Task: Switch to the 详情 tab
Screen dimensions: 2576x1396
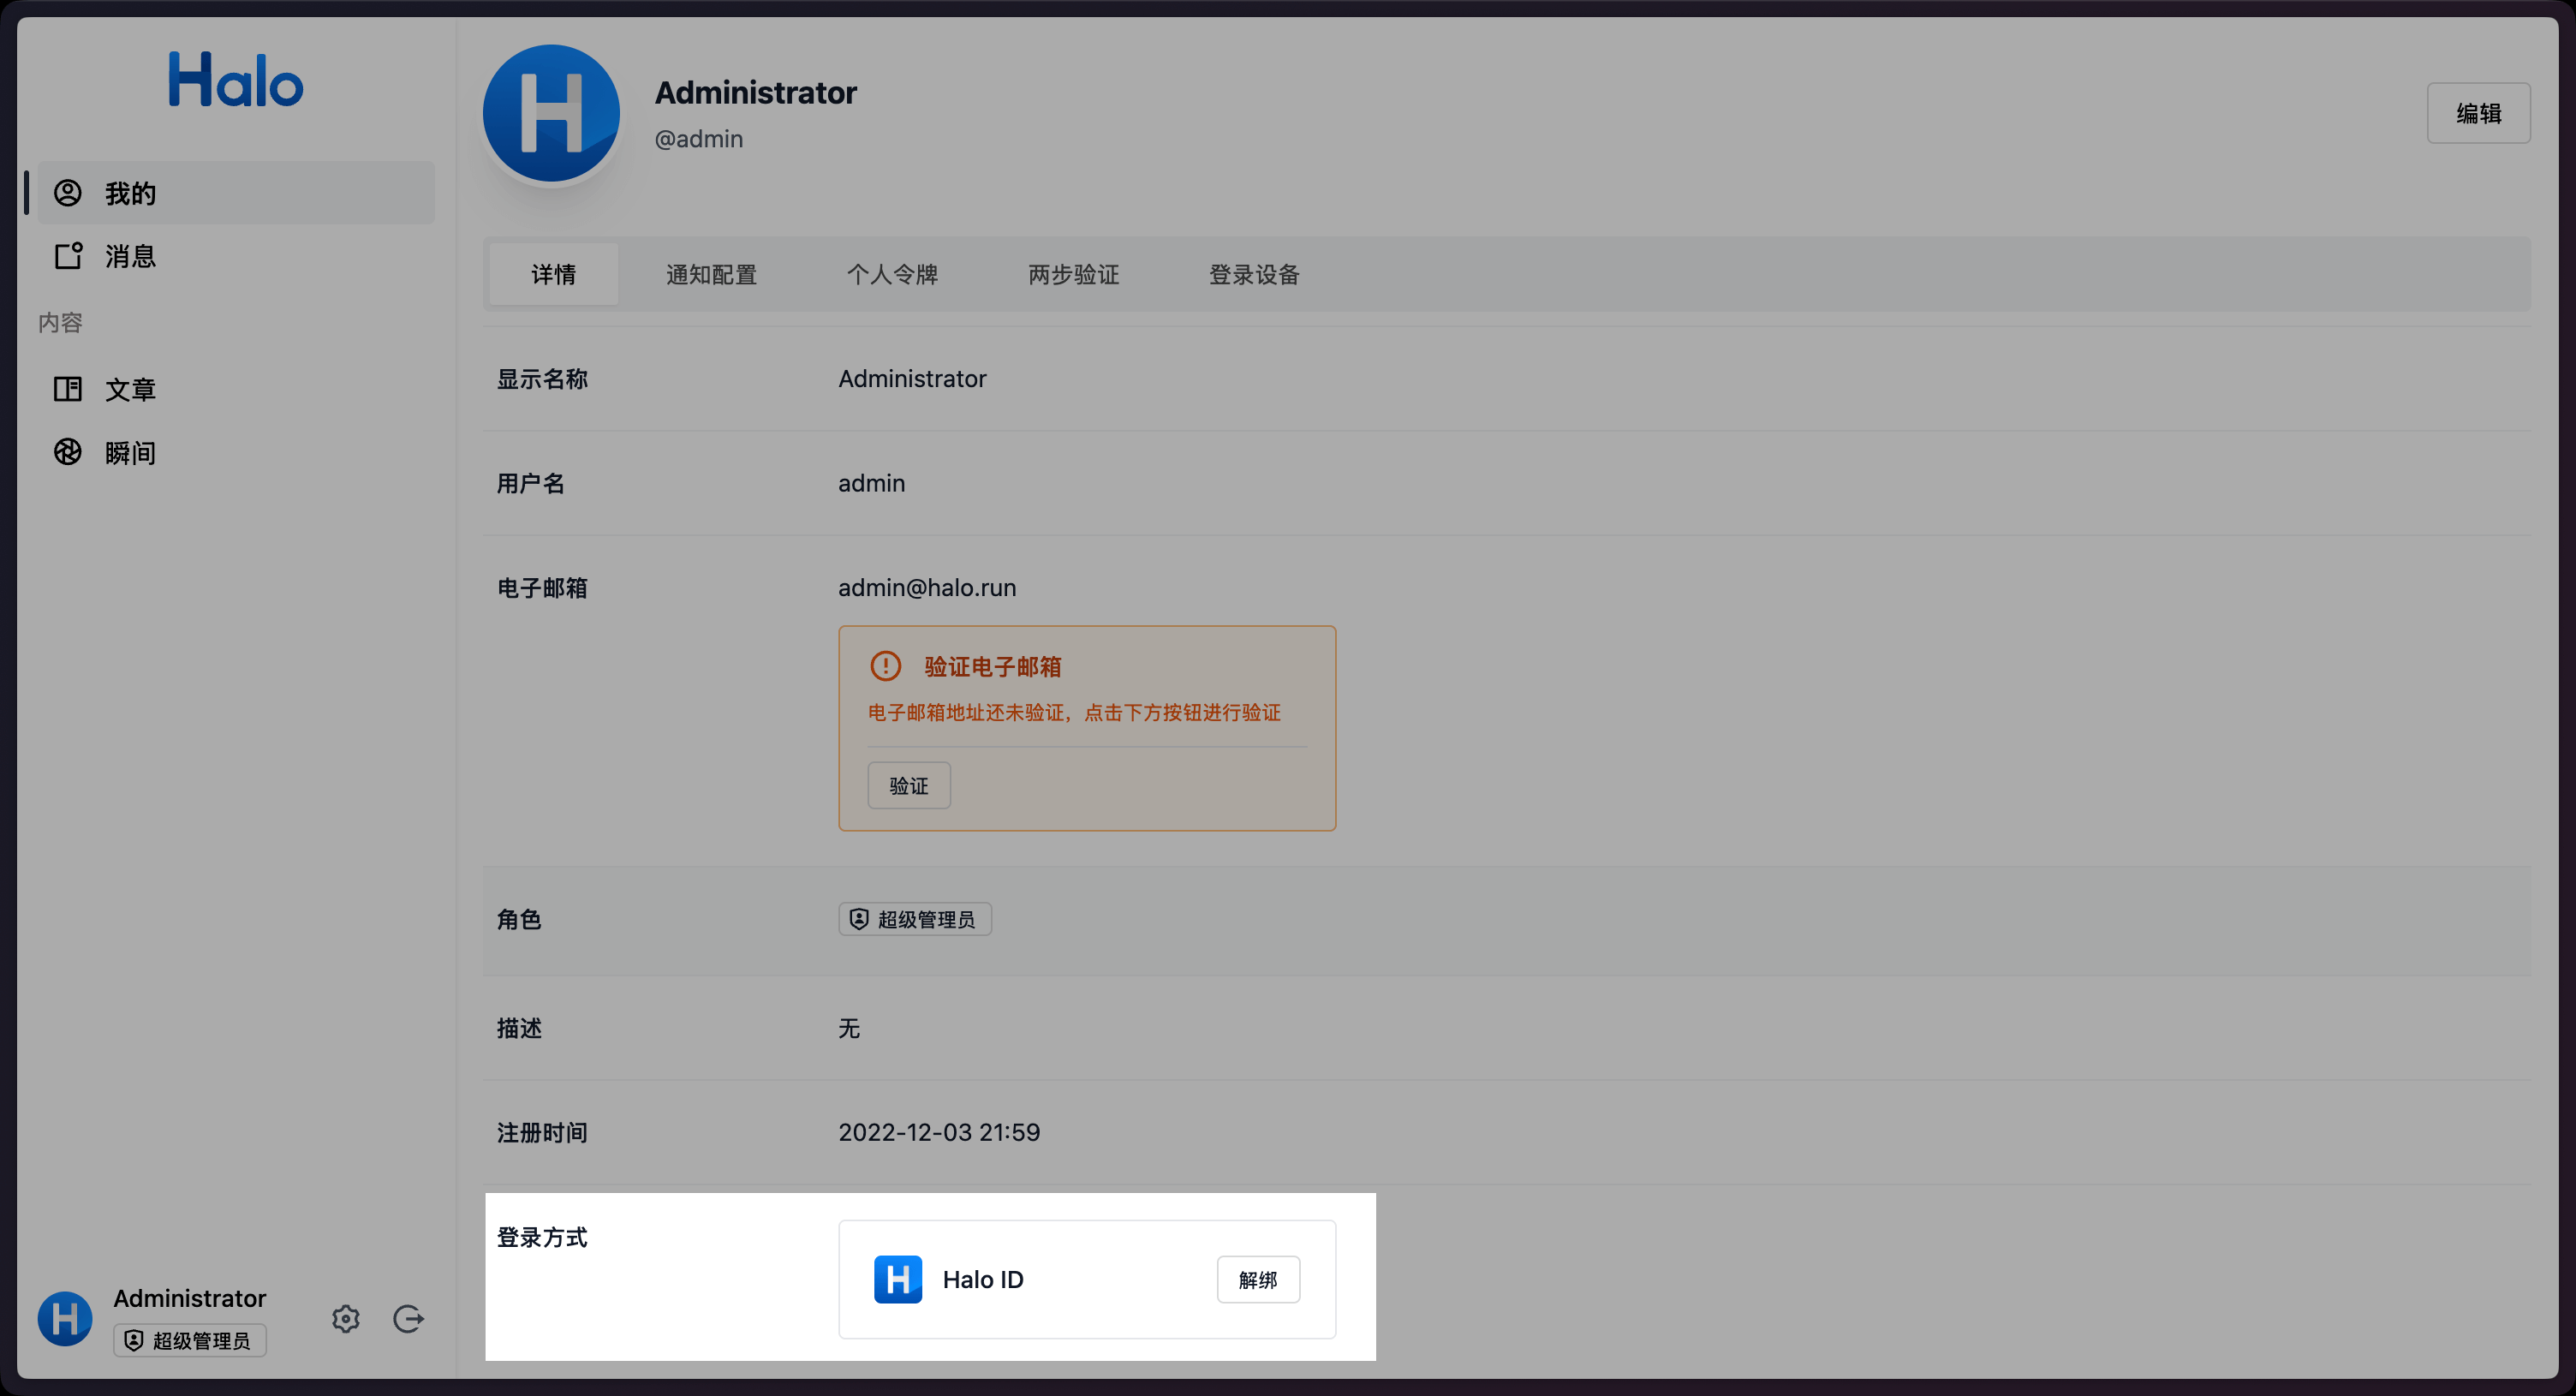Action: tap(553, 274)
